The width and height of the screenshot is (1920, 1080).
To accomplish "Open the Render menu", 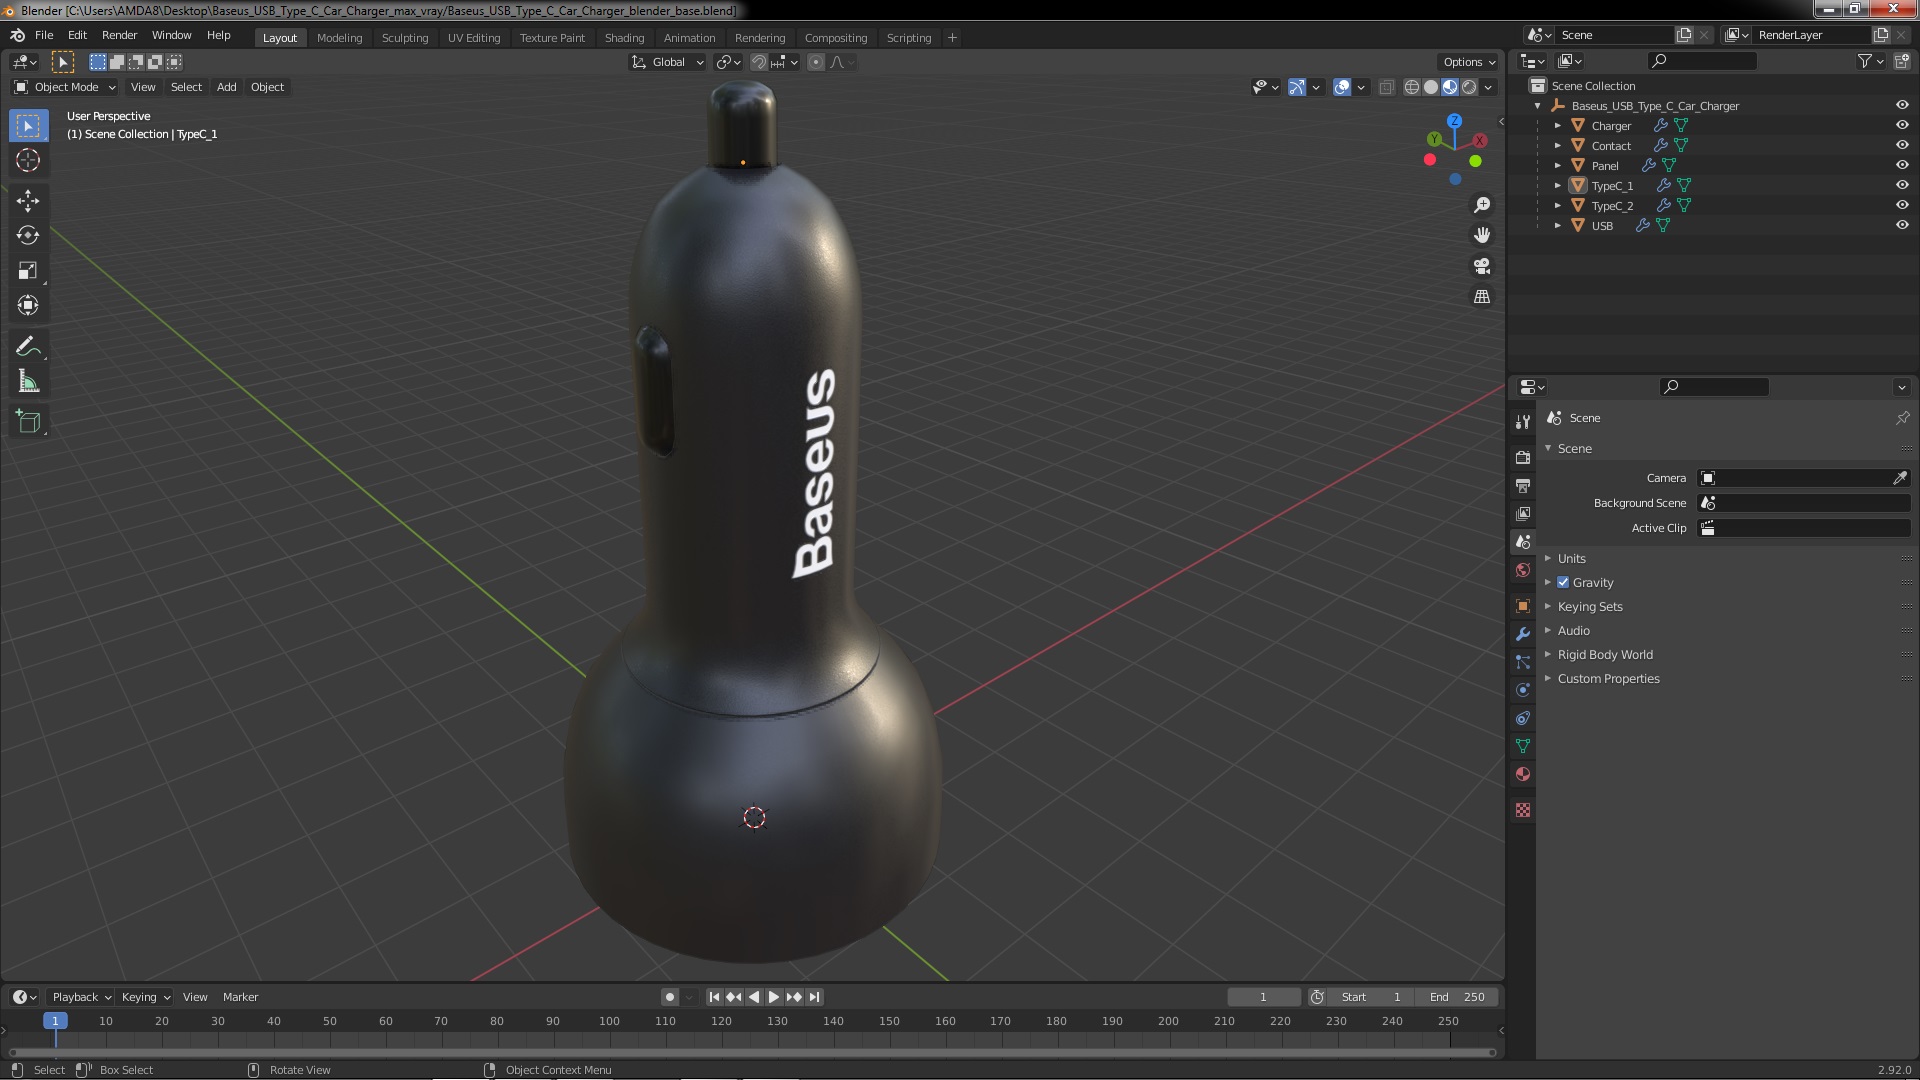I will click(x=119, y=35).
